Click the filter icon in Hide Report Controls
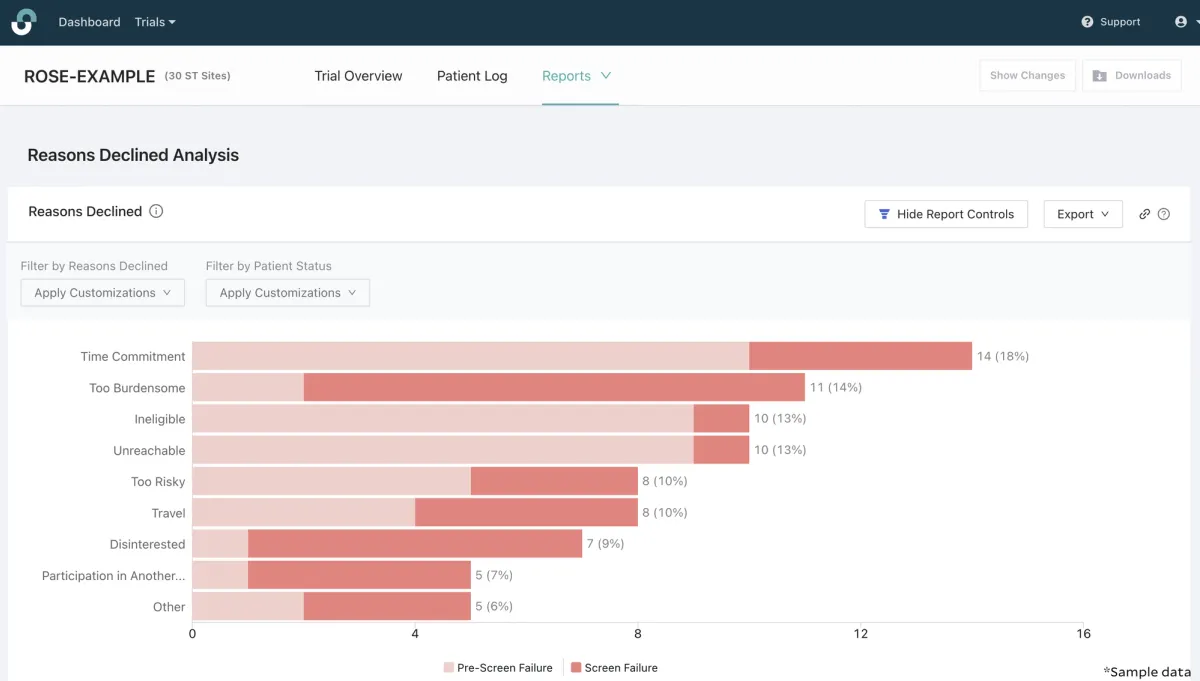This screenshot has height=681, width=1200. pyautogui.click(x=884, y=213)
